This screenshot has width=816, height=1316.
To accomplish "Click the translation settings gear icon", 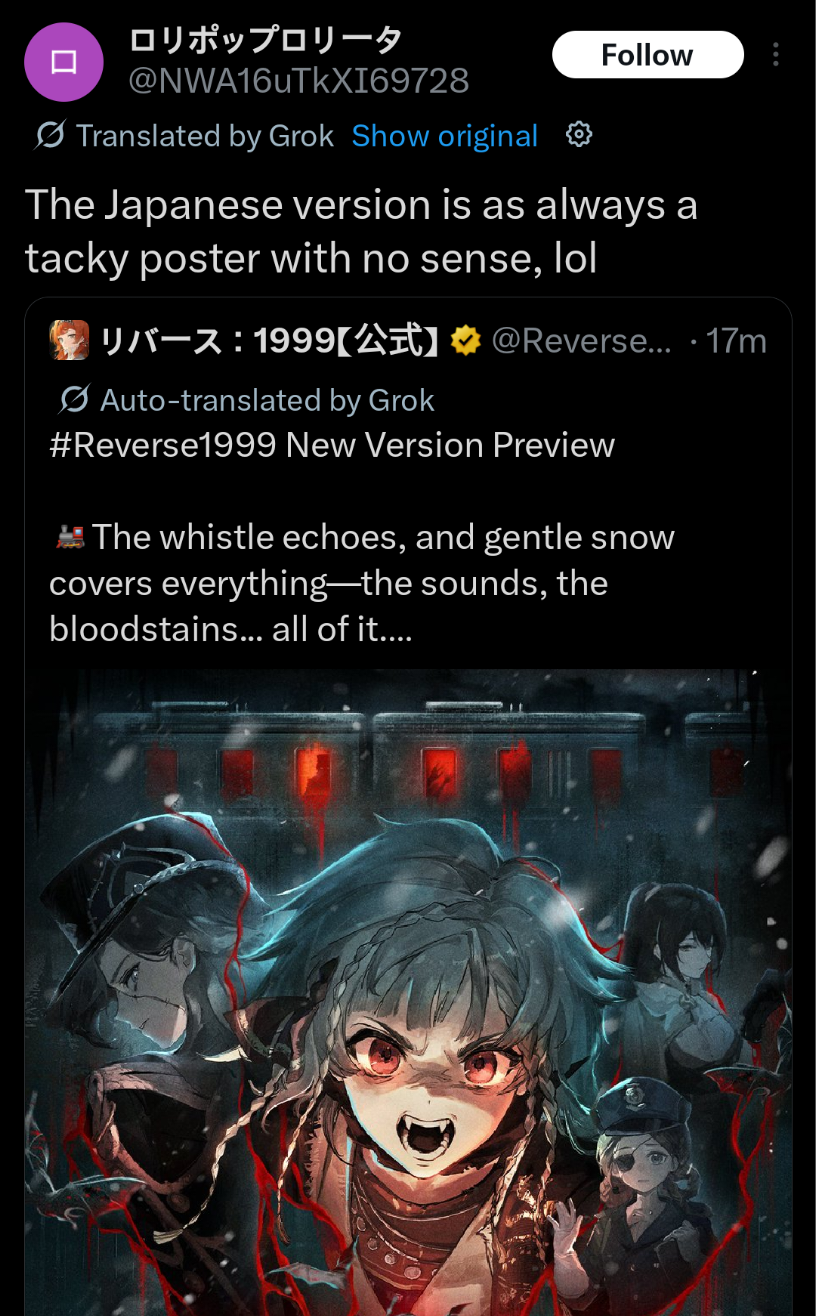I will click(x=579, y=134).
